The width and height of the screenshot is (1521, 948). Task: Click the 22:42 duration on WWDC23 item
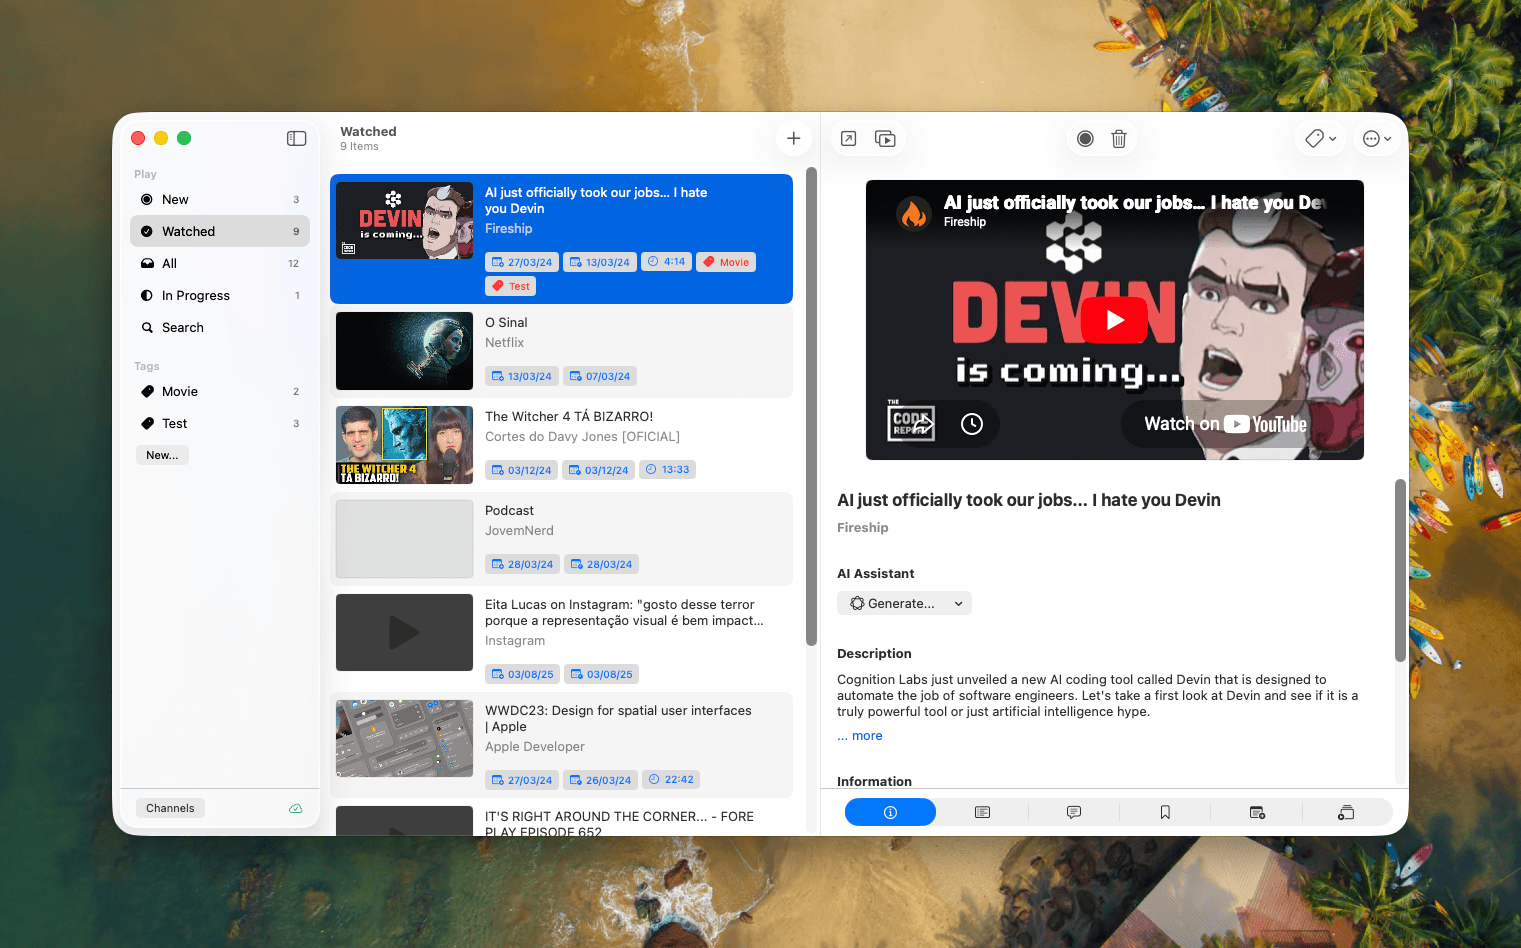[670, 780]
